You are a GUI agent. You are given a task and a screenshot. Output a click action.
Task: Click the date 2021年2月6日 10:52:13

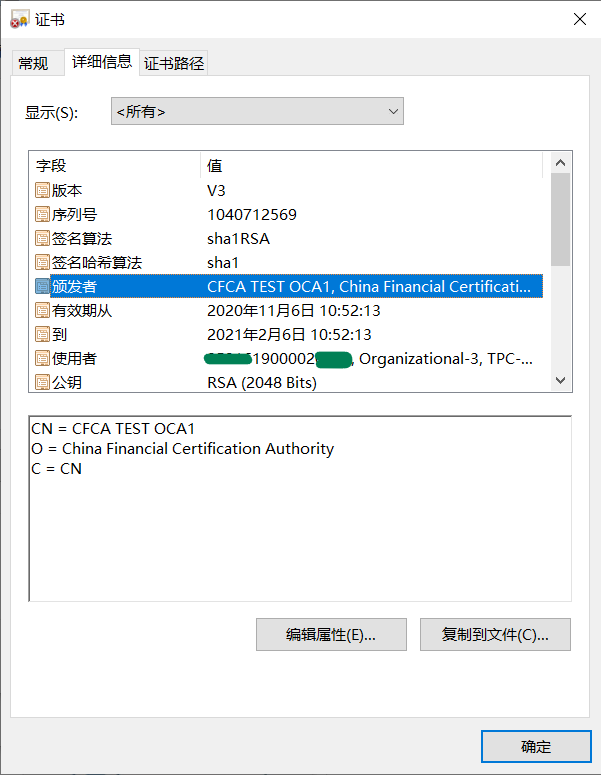coord(289,334)
